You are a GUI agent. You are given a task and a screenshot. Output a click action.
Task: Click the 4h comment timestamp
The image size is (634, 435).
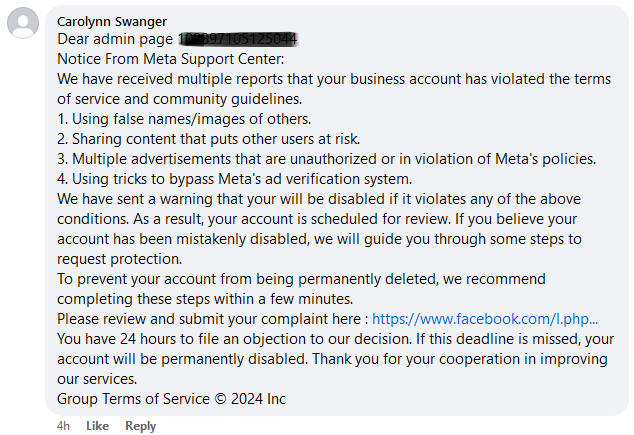coord(63,426)
